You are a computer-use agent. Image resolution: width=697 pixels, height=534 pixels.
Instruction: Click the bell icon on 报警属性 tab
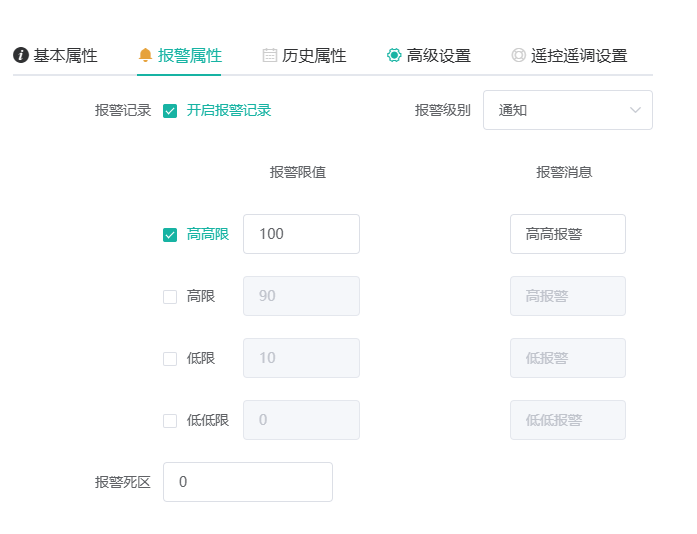point(145,55)
